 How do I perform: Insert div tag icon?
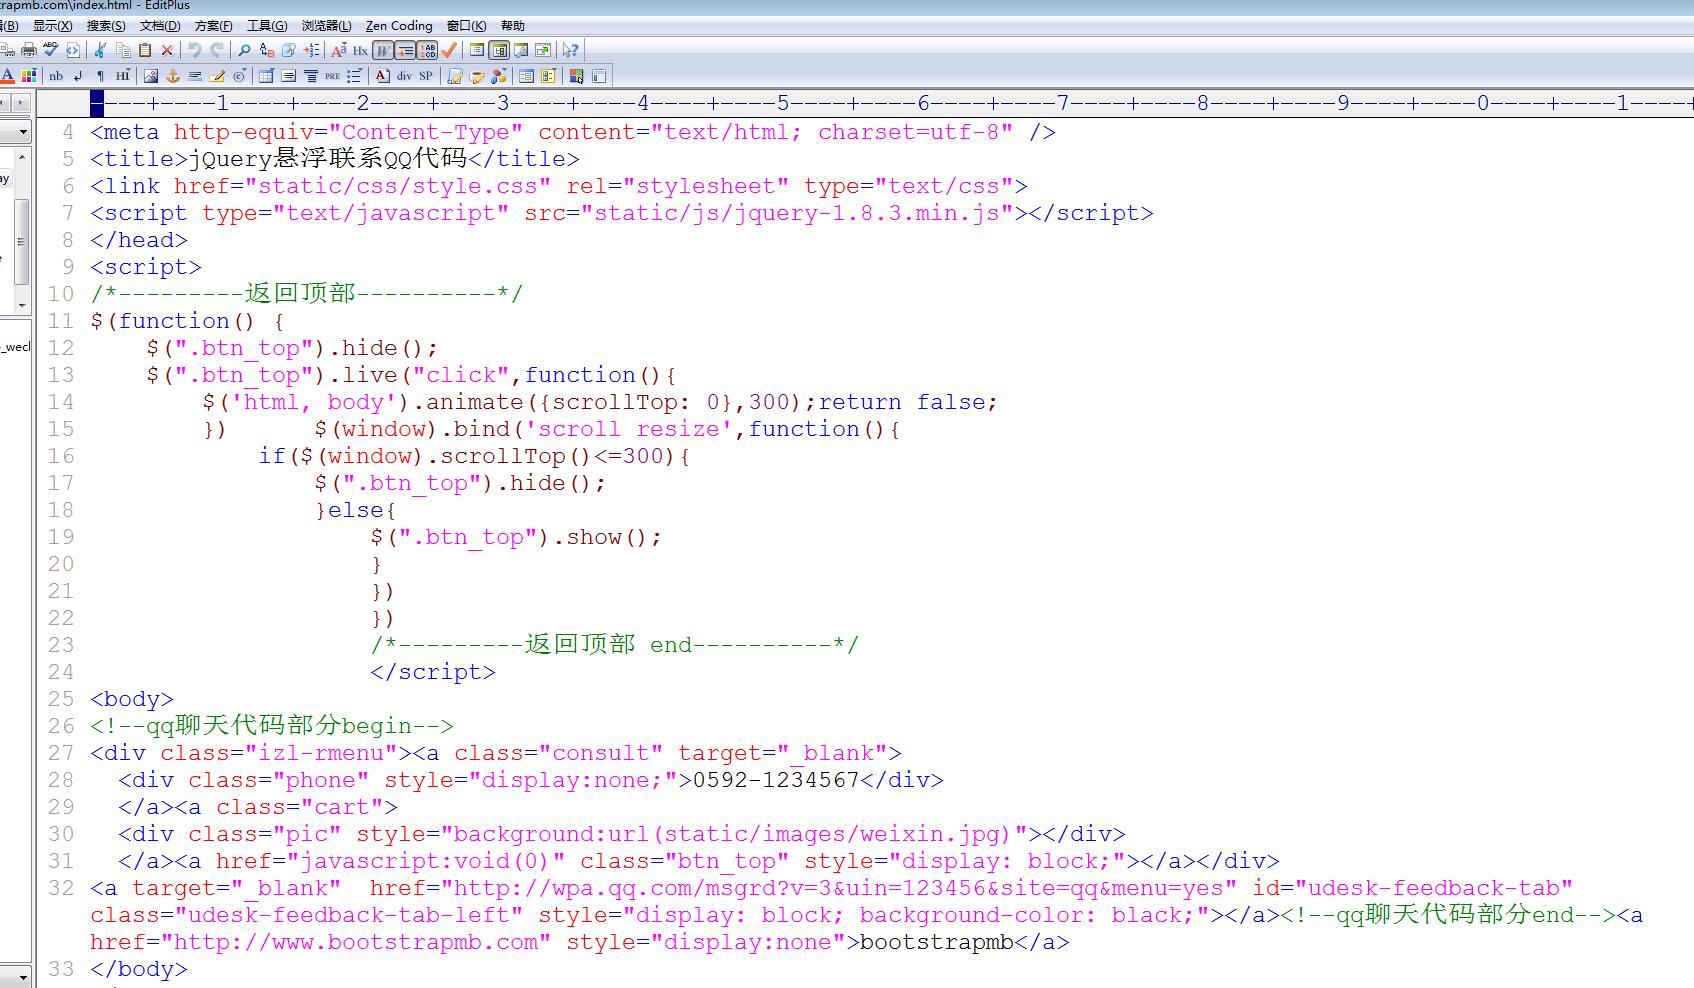click(404, 76)
